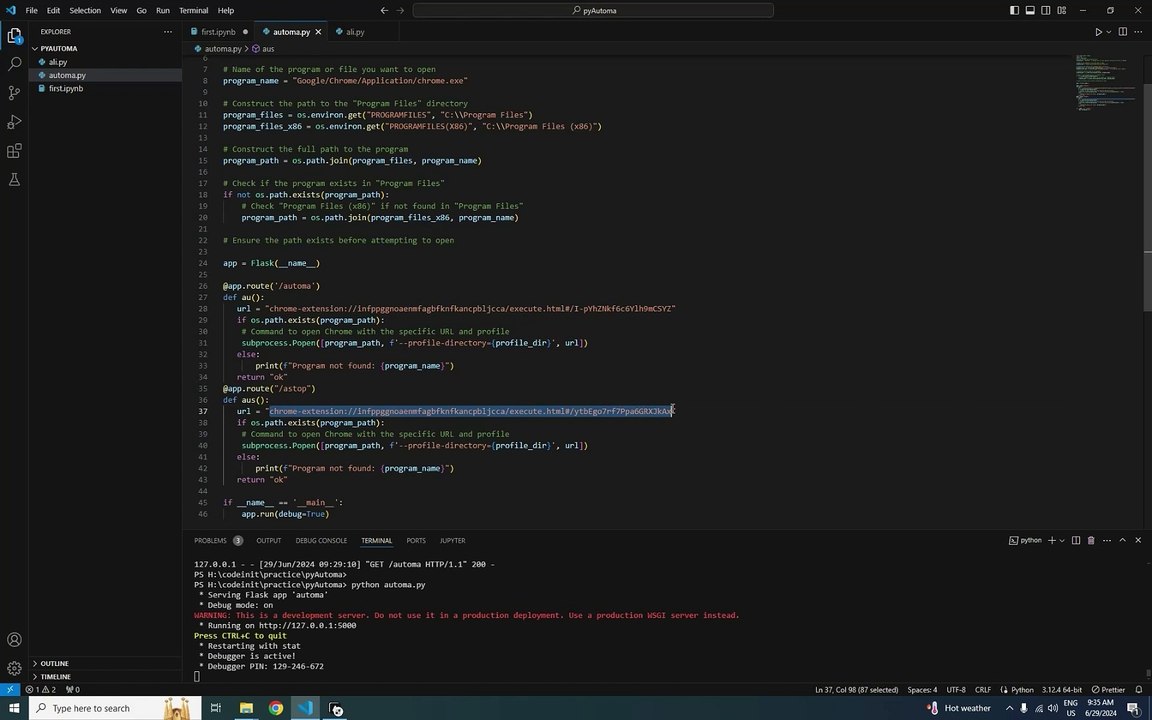Open the Terminal menu

point(193,10)
